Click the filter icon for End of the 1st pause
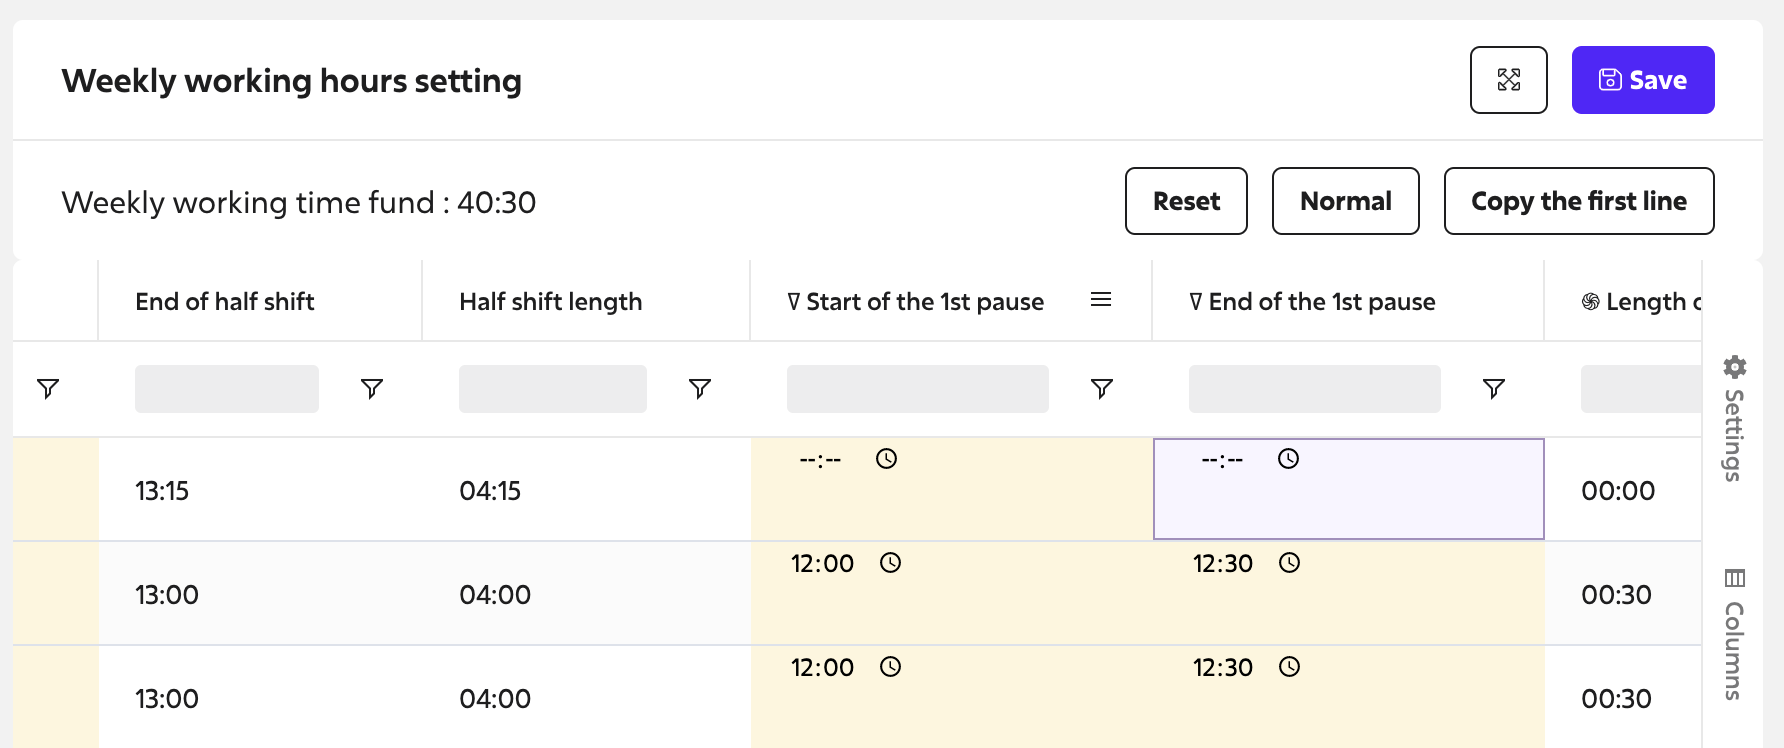The height and width of the screenshot is (748, 1784). coord(1494,388)
